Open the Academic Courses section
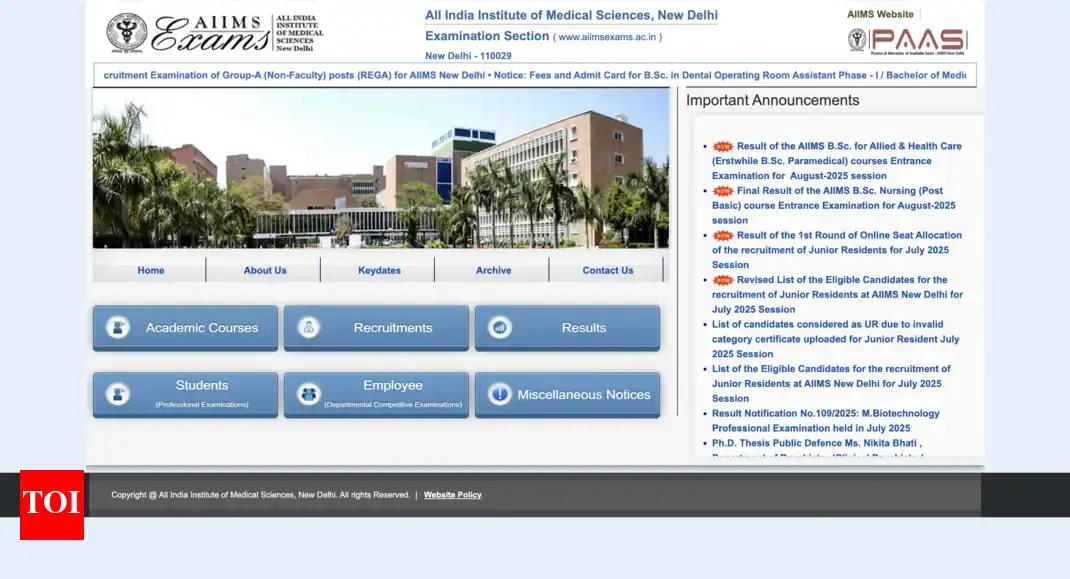Image resolution: width=1070 pixels, height=579 pixels. click(186, 328)
